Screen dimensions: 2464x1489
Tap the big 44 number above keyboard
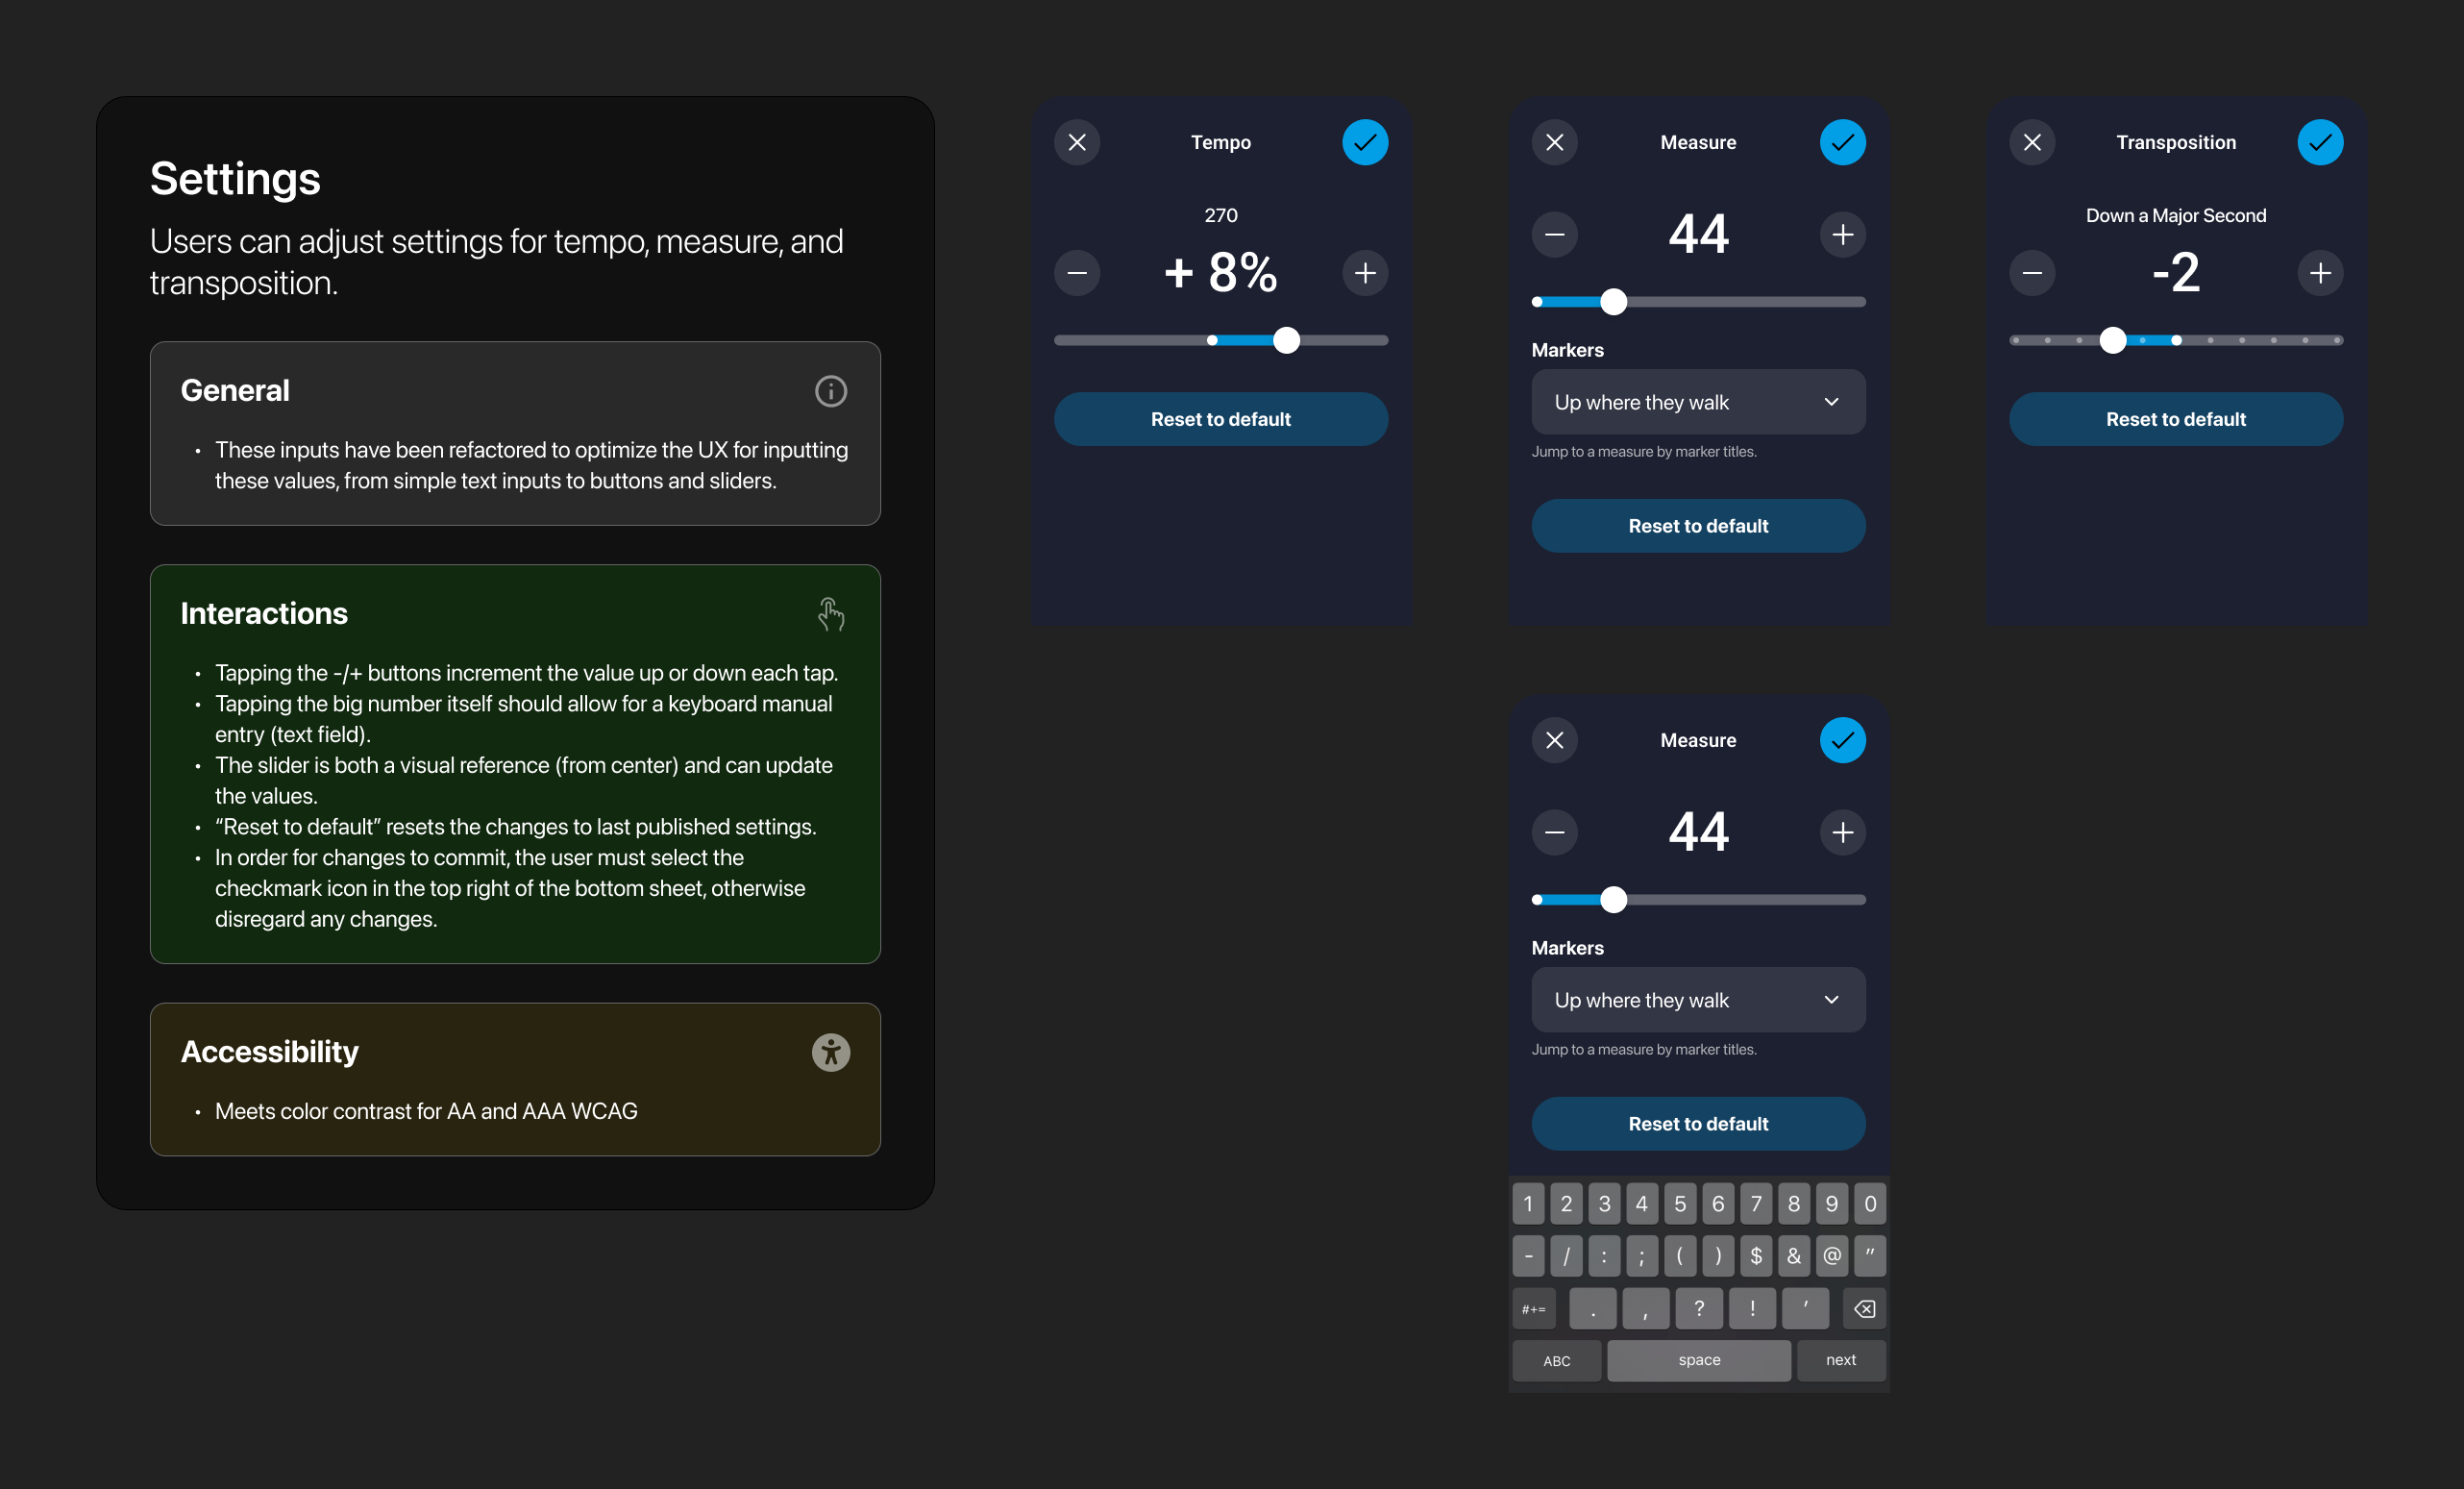[1697, 832]
